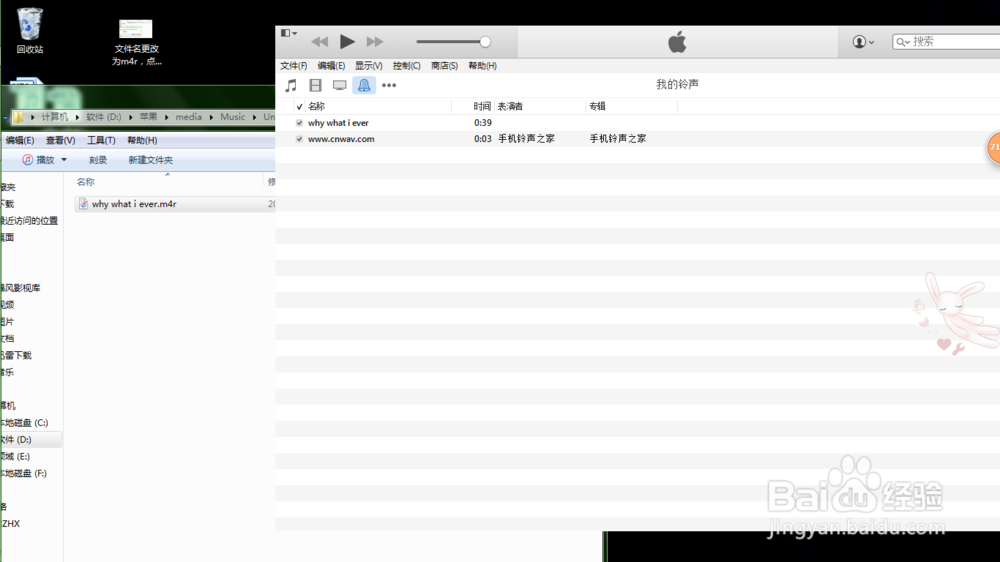Screen dimensions: 1000x562
Task: Open the 帮助(H) menu in iTunes
Action: (482, 66)
